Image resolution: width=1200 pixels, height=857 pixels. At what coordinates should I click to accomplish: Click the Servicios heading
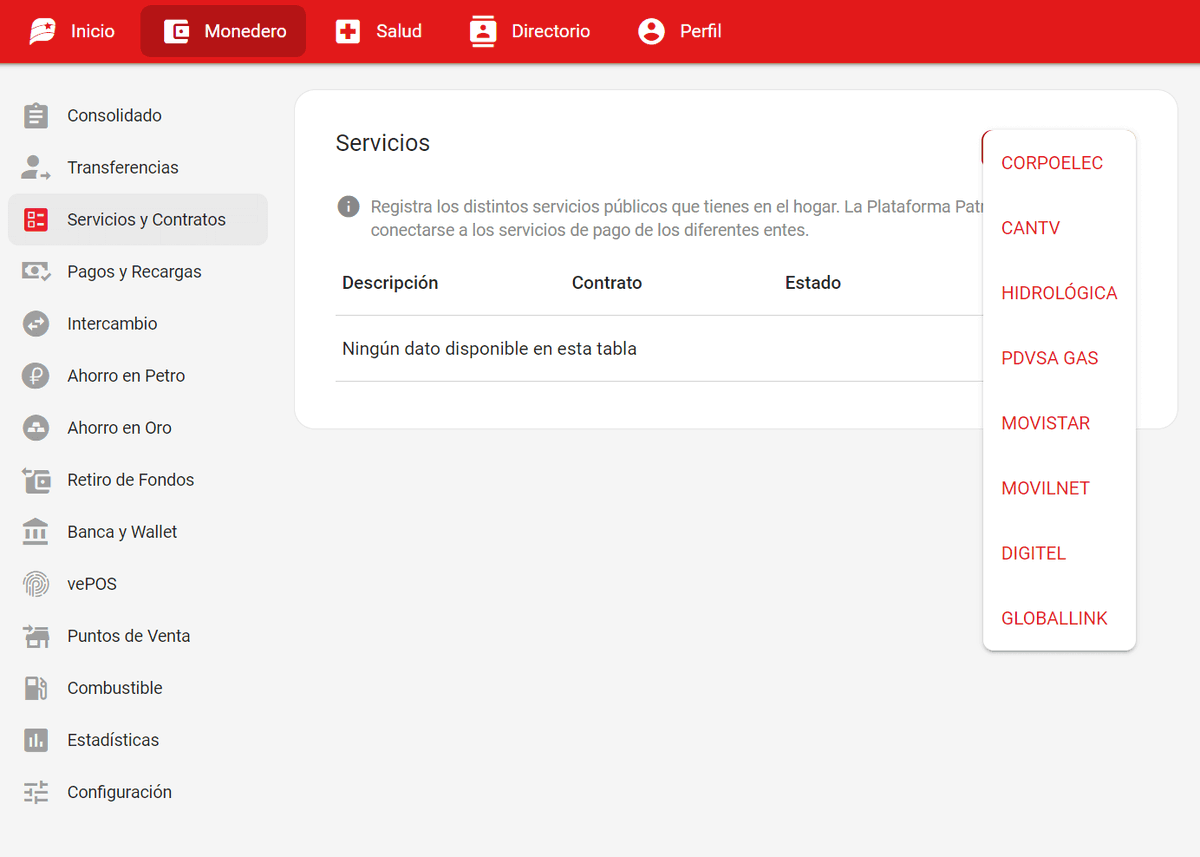tap(383, 143)
